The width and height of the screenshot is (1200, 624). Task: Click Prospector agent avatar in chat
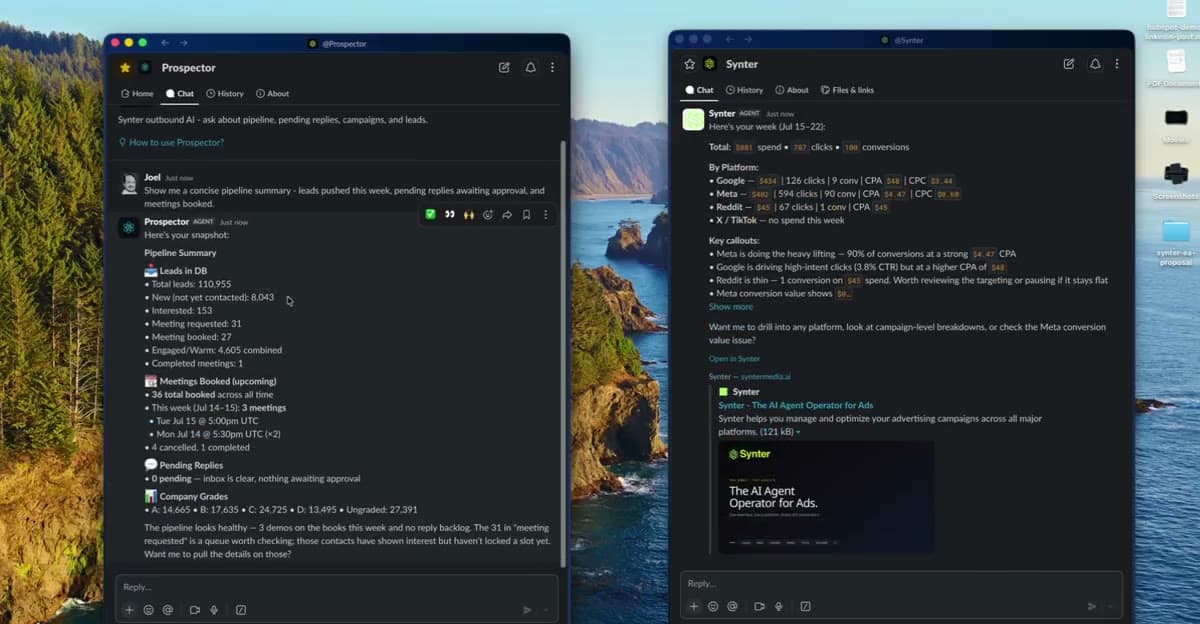coord(129,227)
